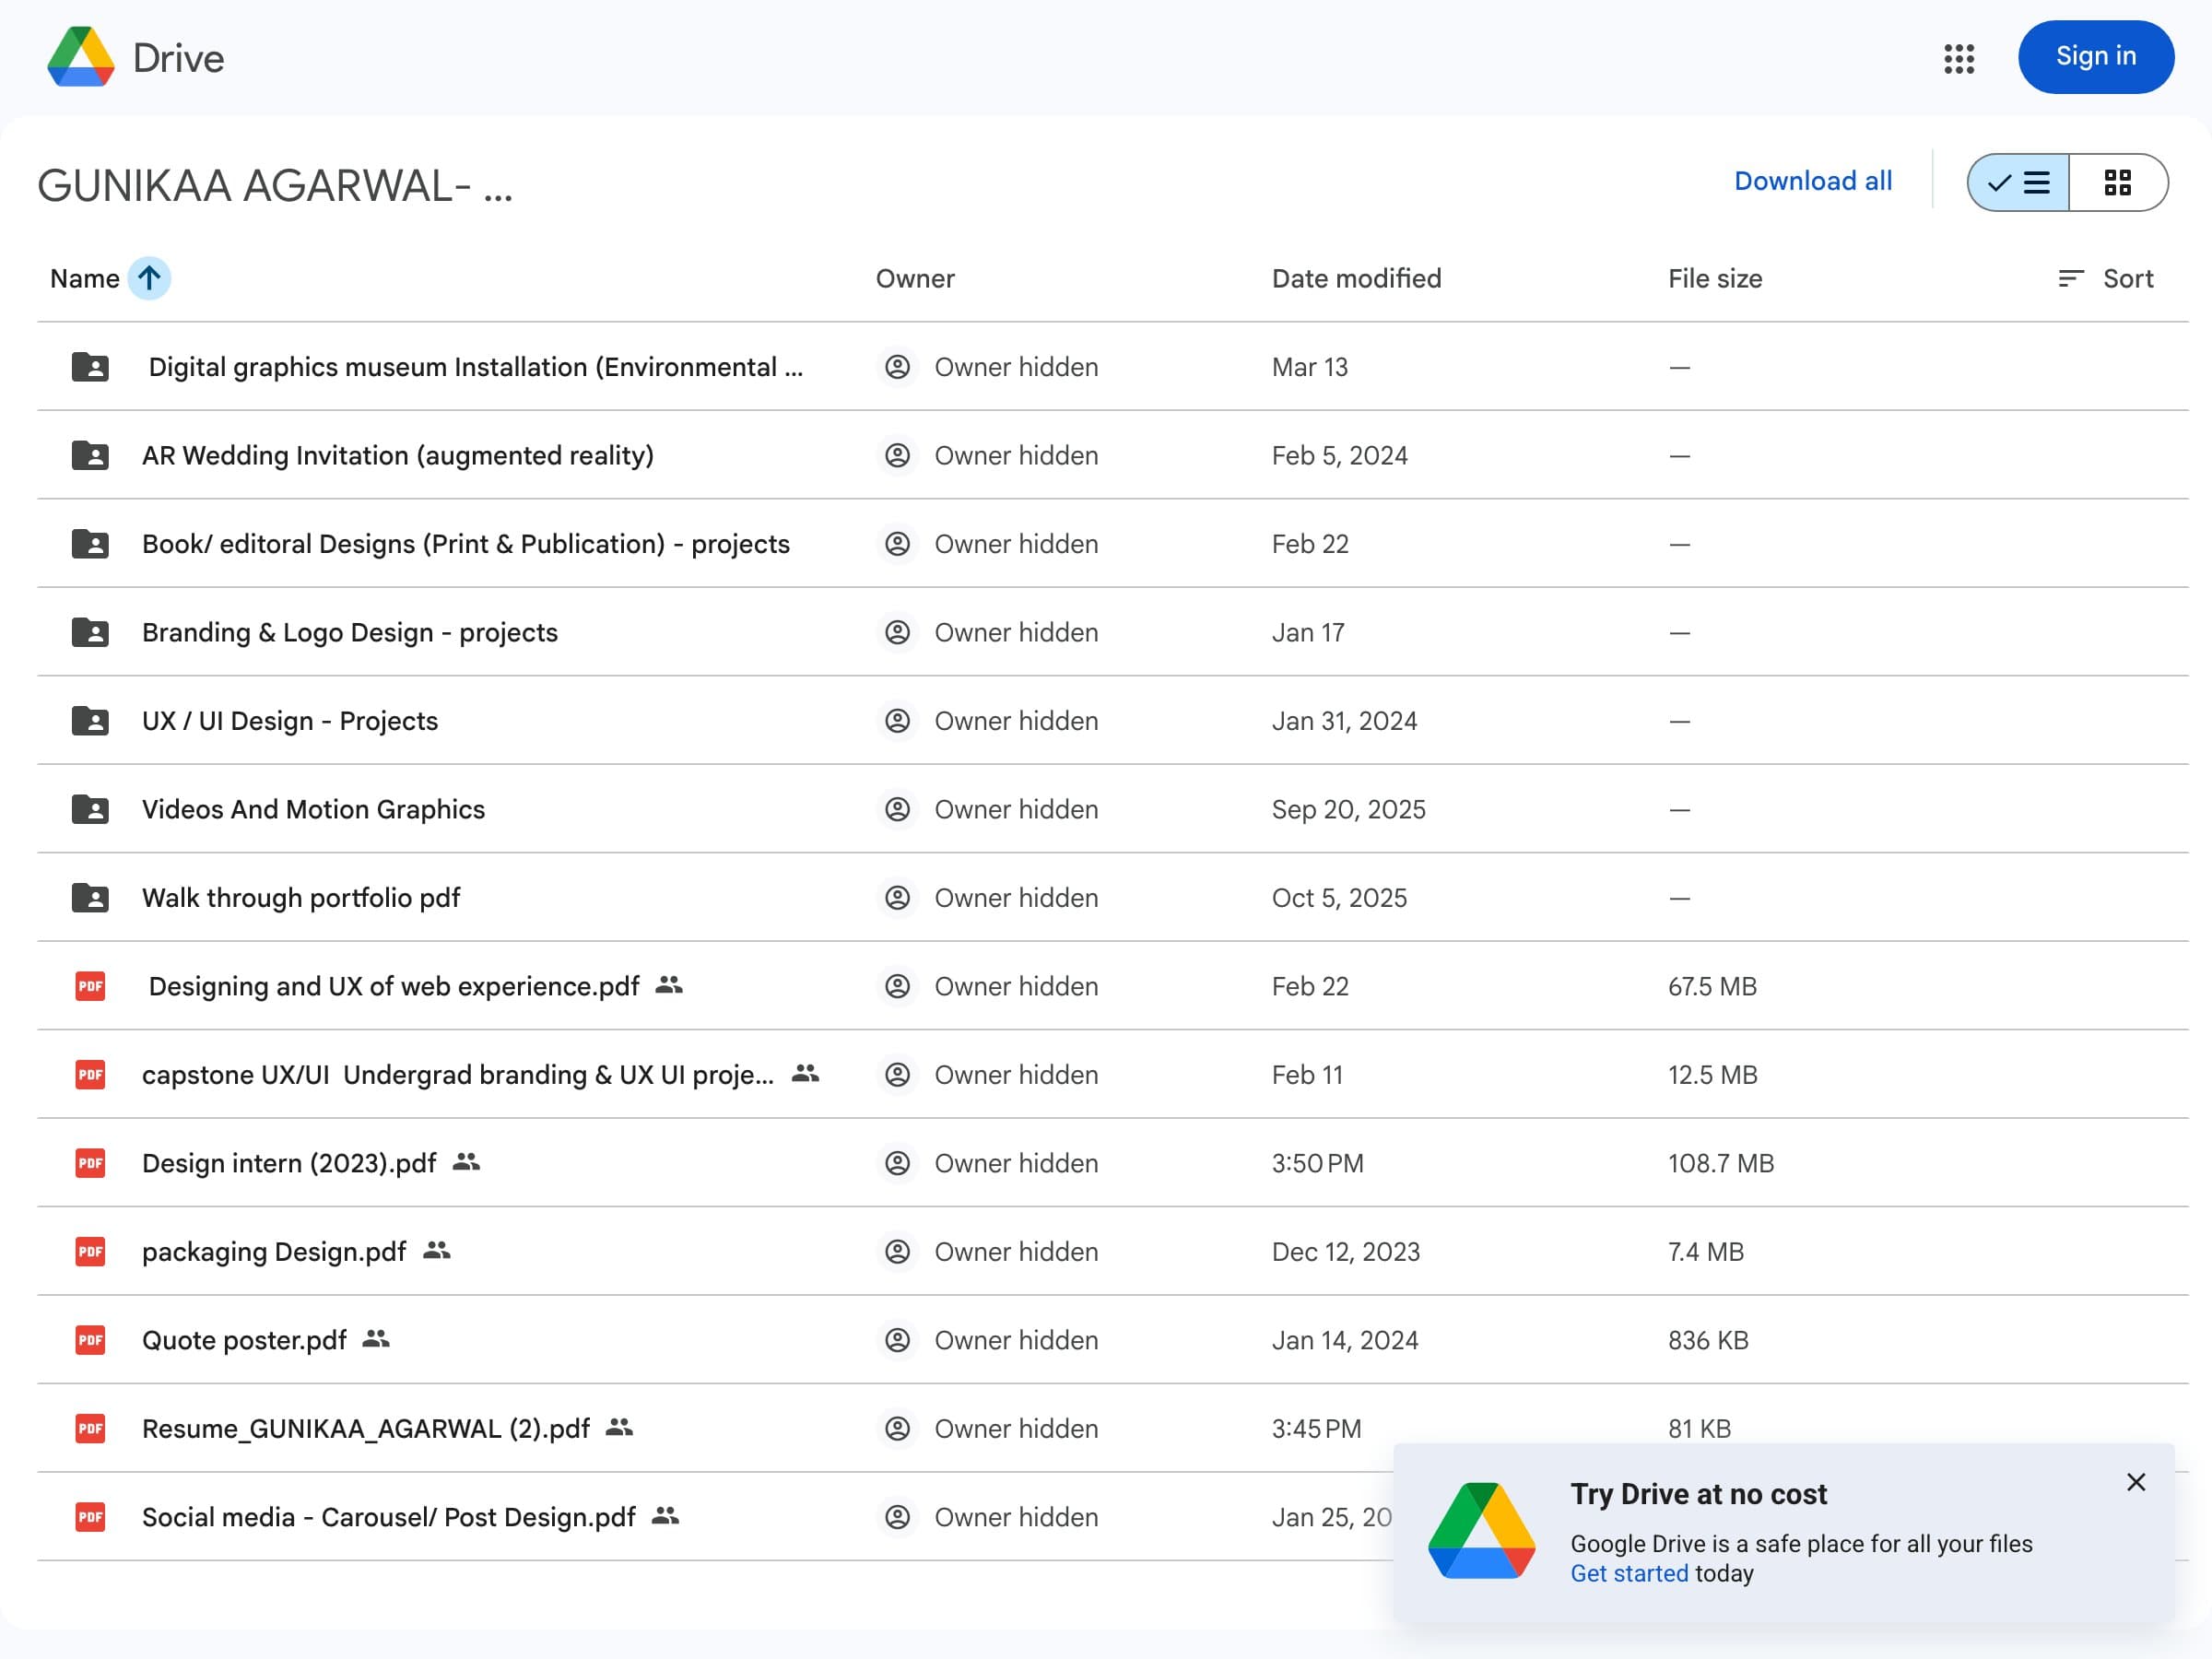Click the PDF icon for Quote poster.pdf
The image size is (2212, 1659).
coord(90,1339)
